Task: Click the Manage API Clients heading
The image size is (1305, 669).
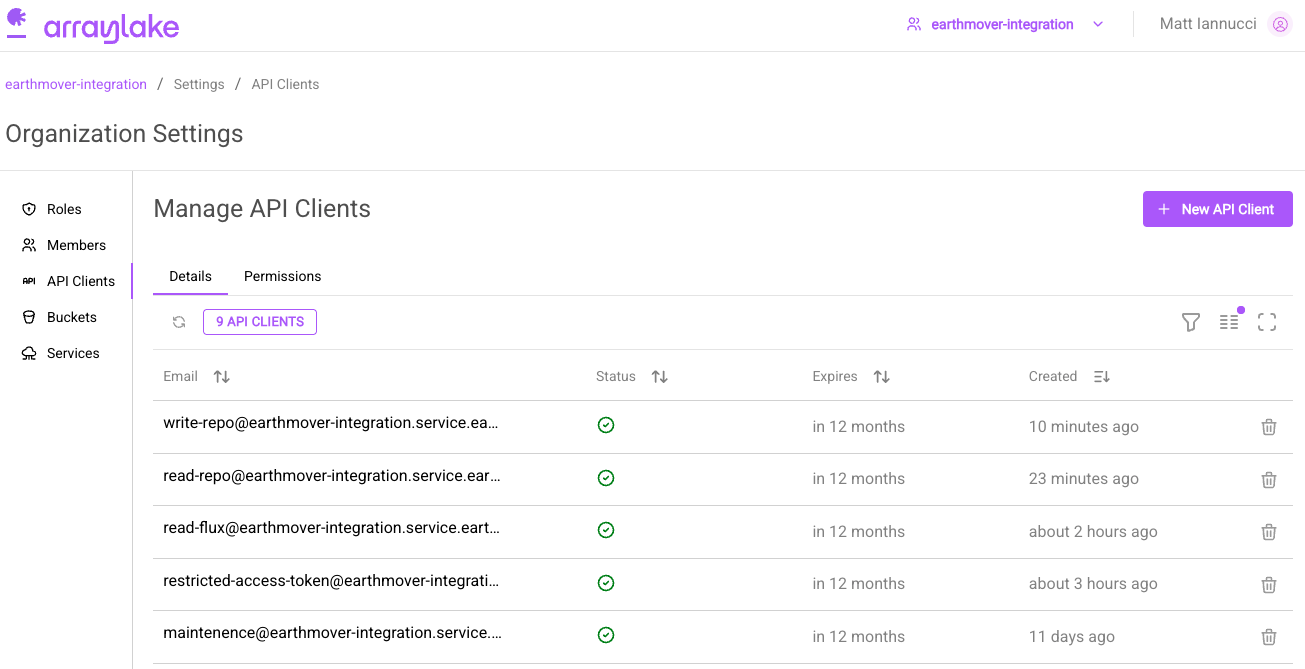Action: pos(262,209)
